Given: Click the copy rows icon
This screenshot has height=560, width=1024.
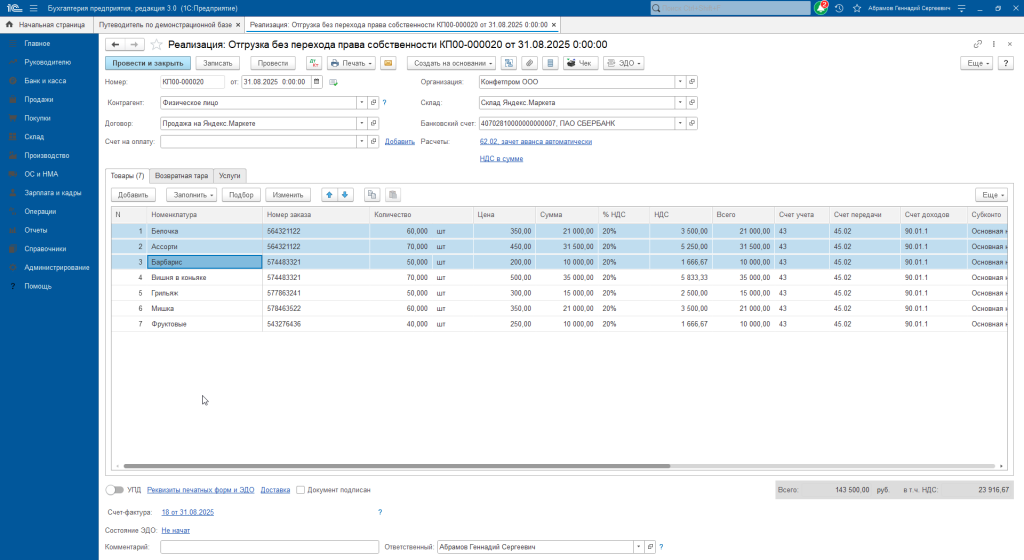Looking at the screenshot, I should click(x=372, y=195).
